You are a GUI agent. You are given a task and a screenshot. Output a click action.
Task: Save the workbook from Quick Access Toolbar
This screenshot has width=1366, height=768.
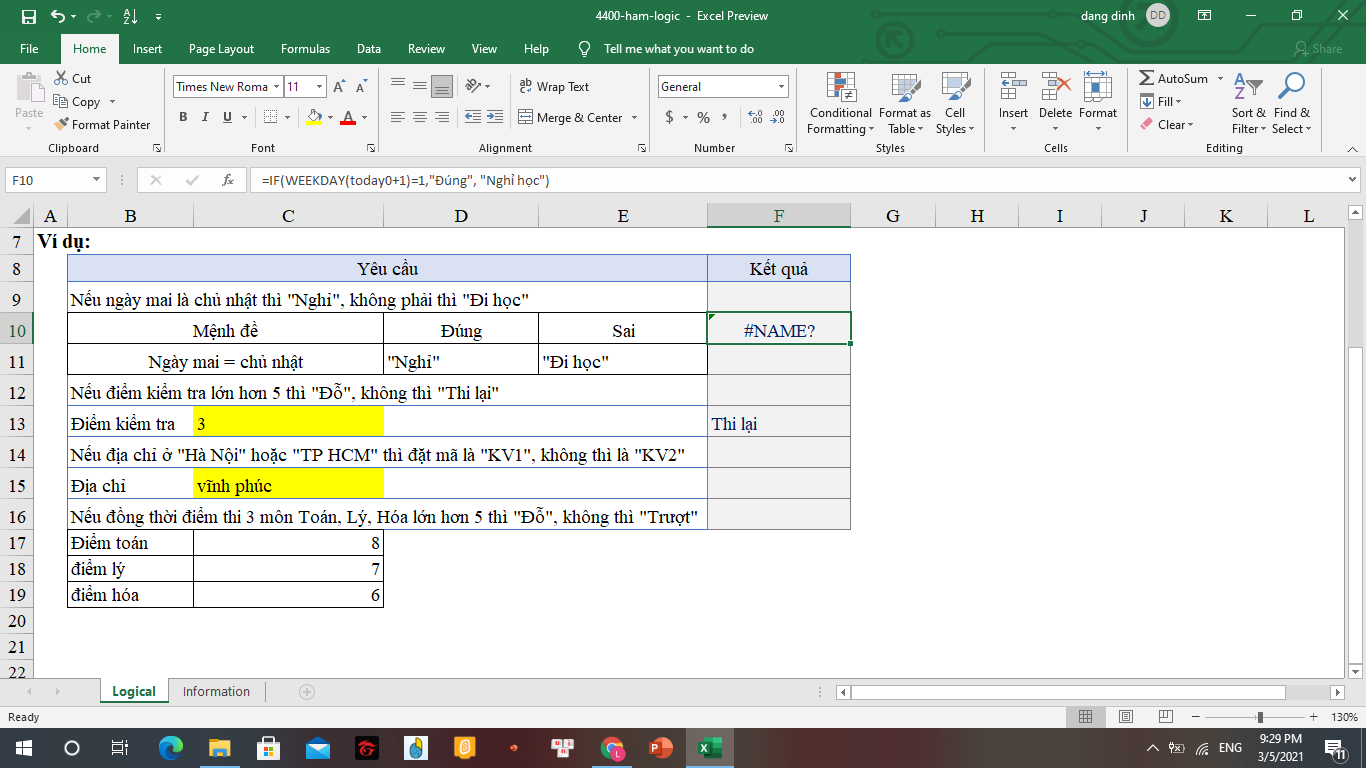pos(28,16)
